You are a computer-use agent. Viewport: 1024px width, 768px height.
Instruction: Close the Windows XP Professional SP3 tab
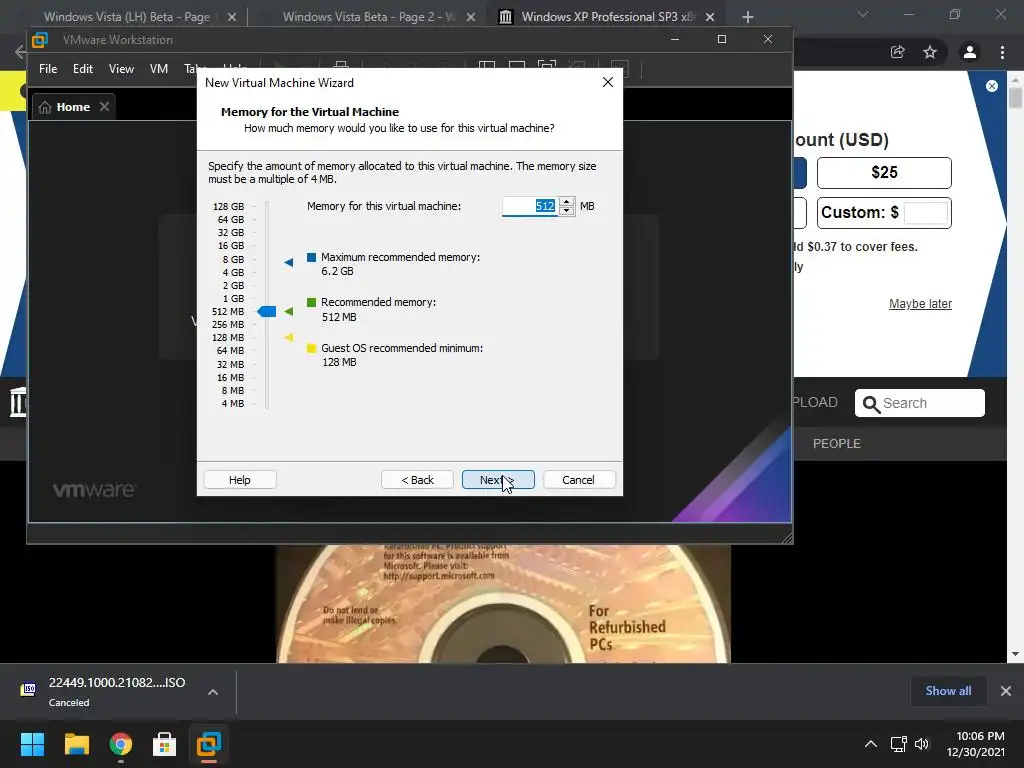710,17
